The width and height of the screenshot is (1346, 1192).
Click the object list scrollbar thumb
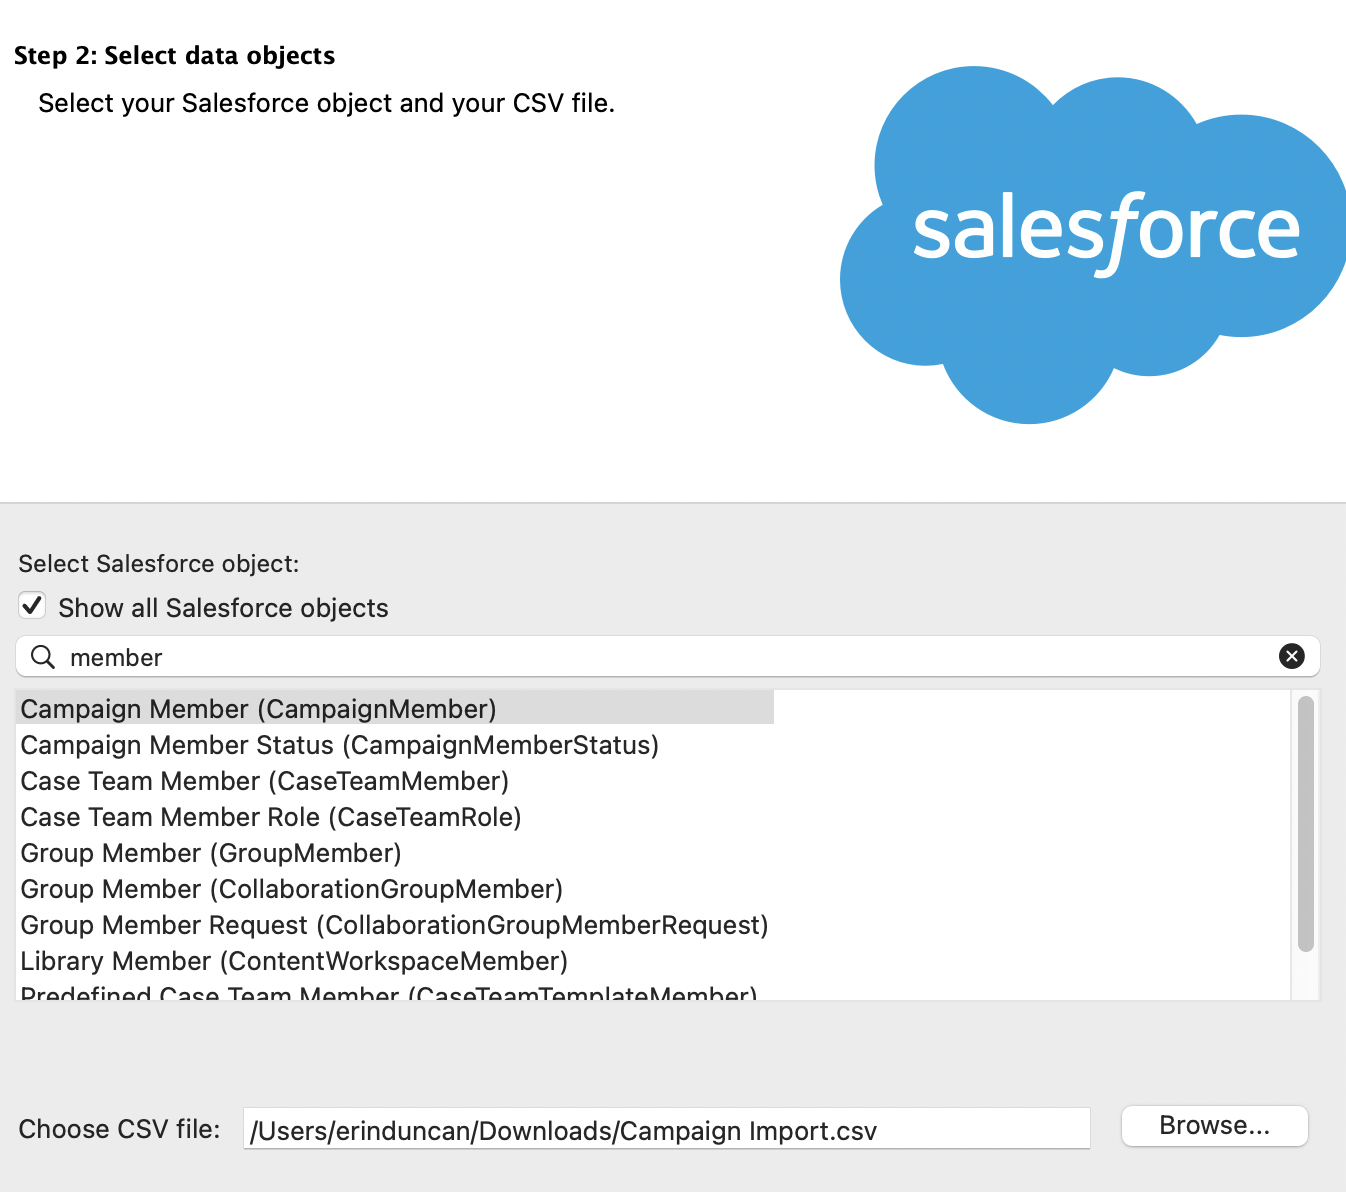pyautogui.click(x=1305, y=823)
